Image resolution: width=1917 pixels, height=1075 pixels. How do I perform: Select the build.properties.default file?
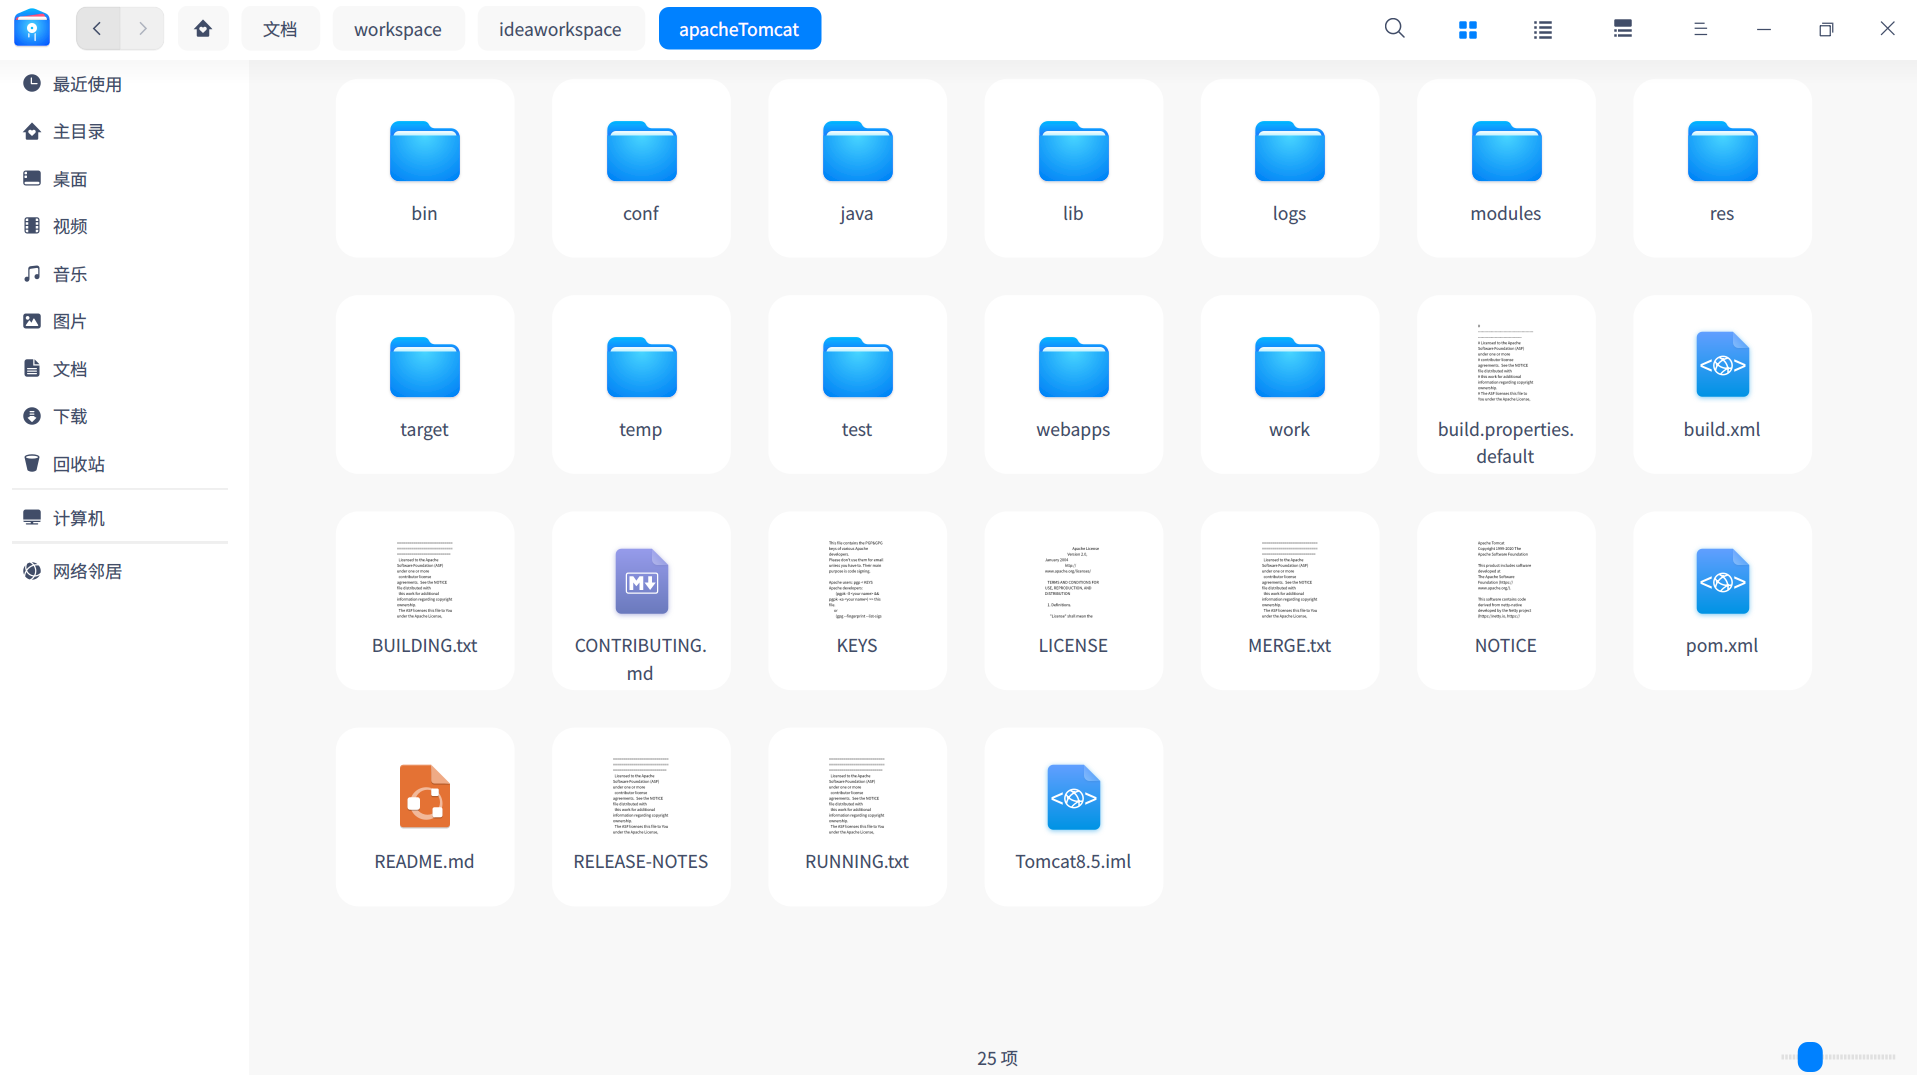[1506, 384]
